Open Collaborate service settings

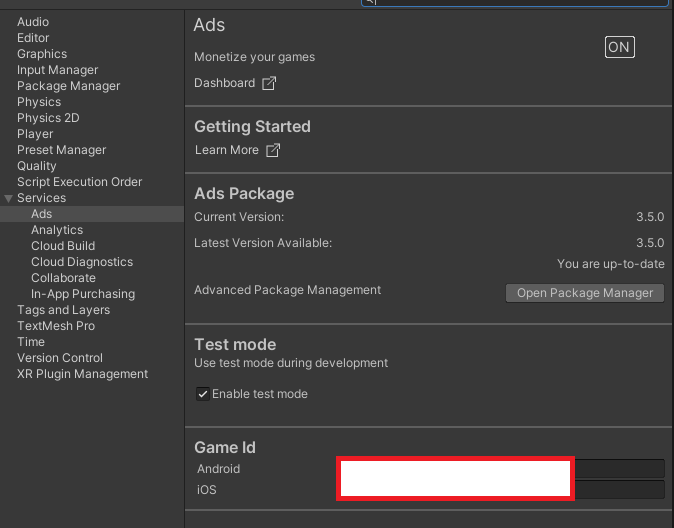tap(64, 278)
